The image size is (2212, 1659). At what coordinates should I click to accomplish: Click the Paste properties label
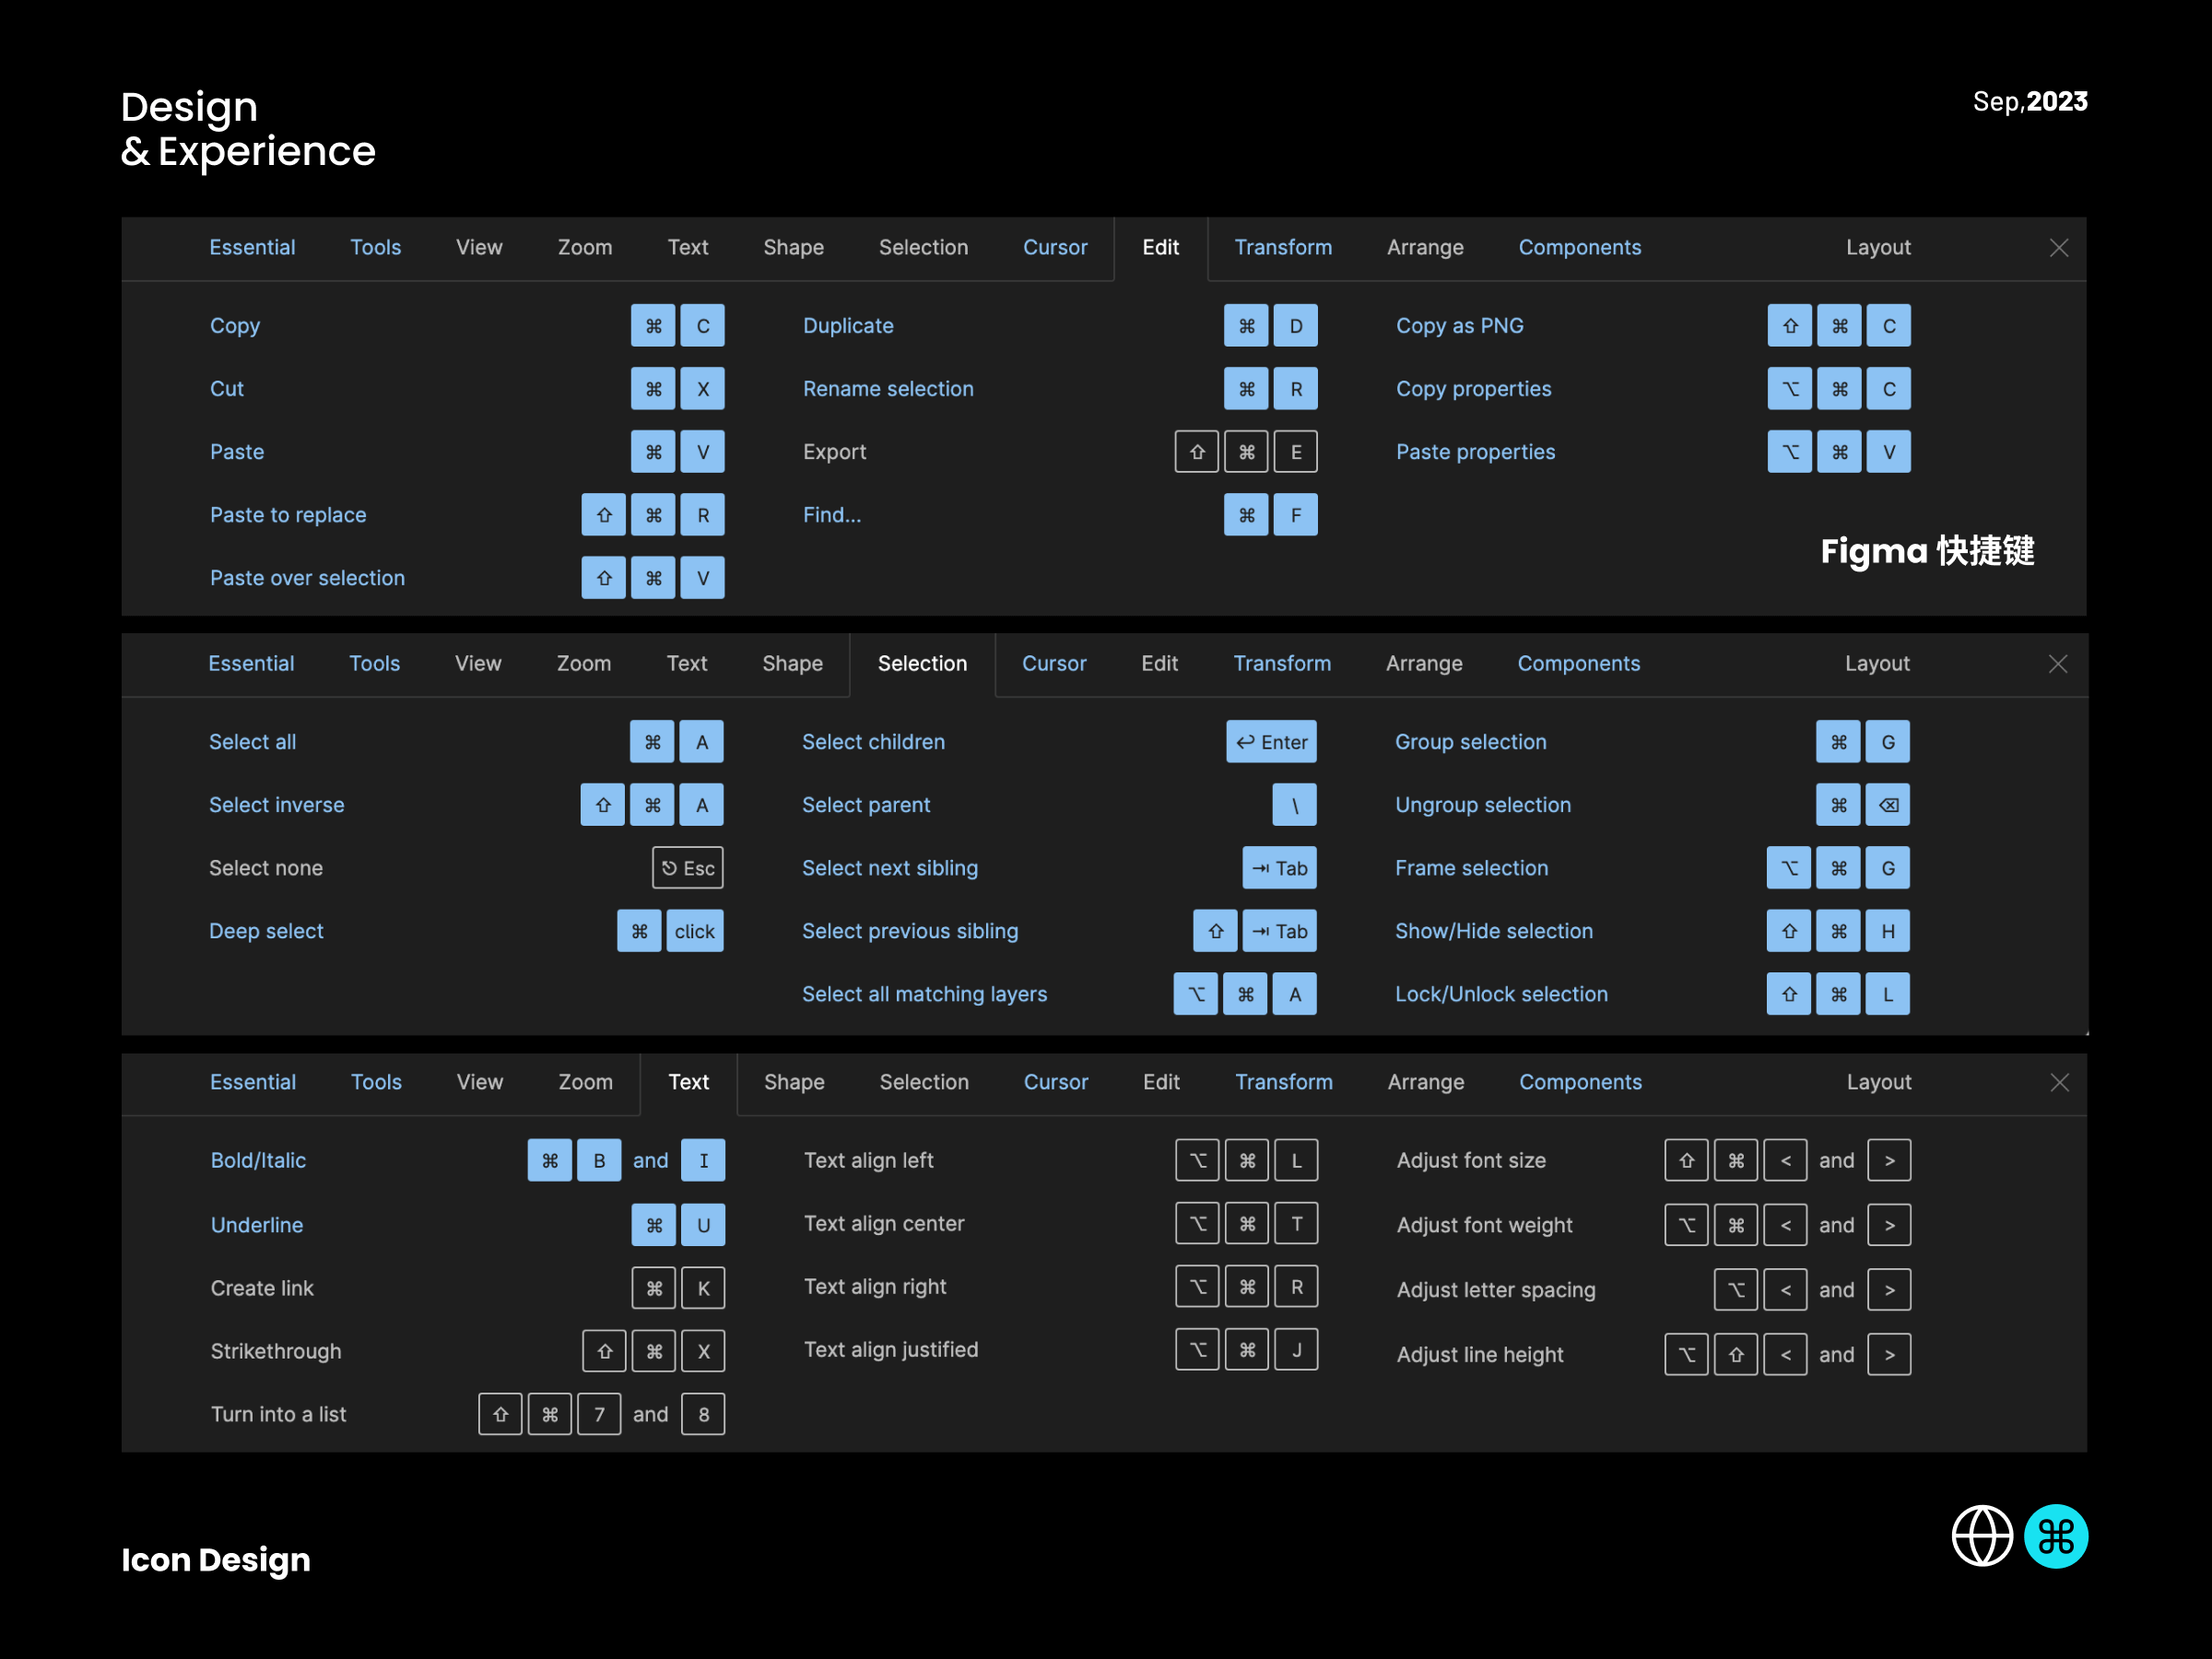click(x=1475, y=452)
